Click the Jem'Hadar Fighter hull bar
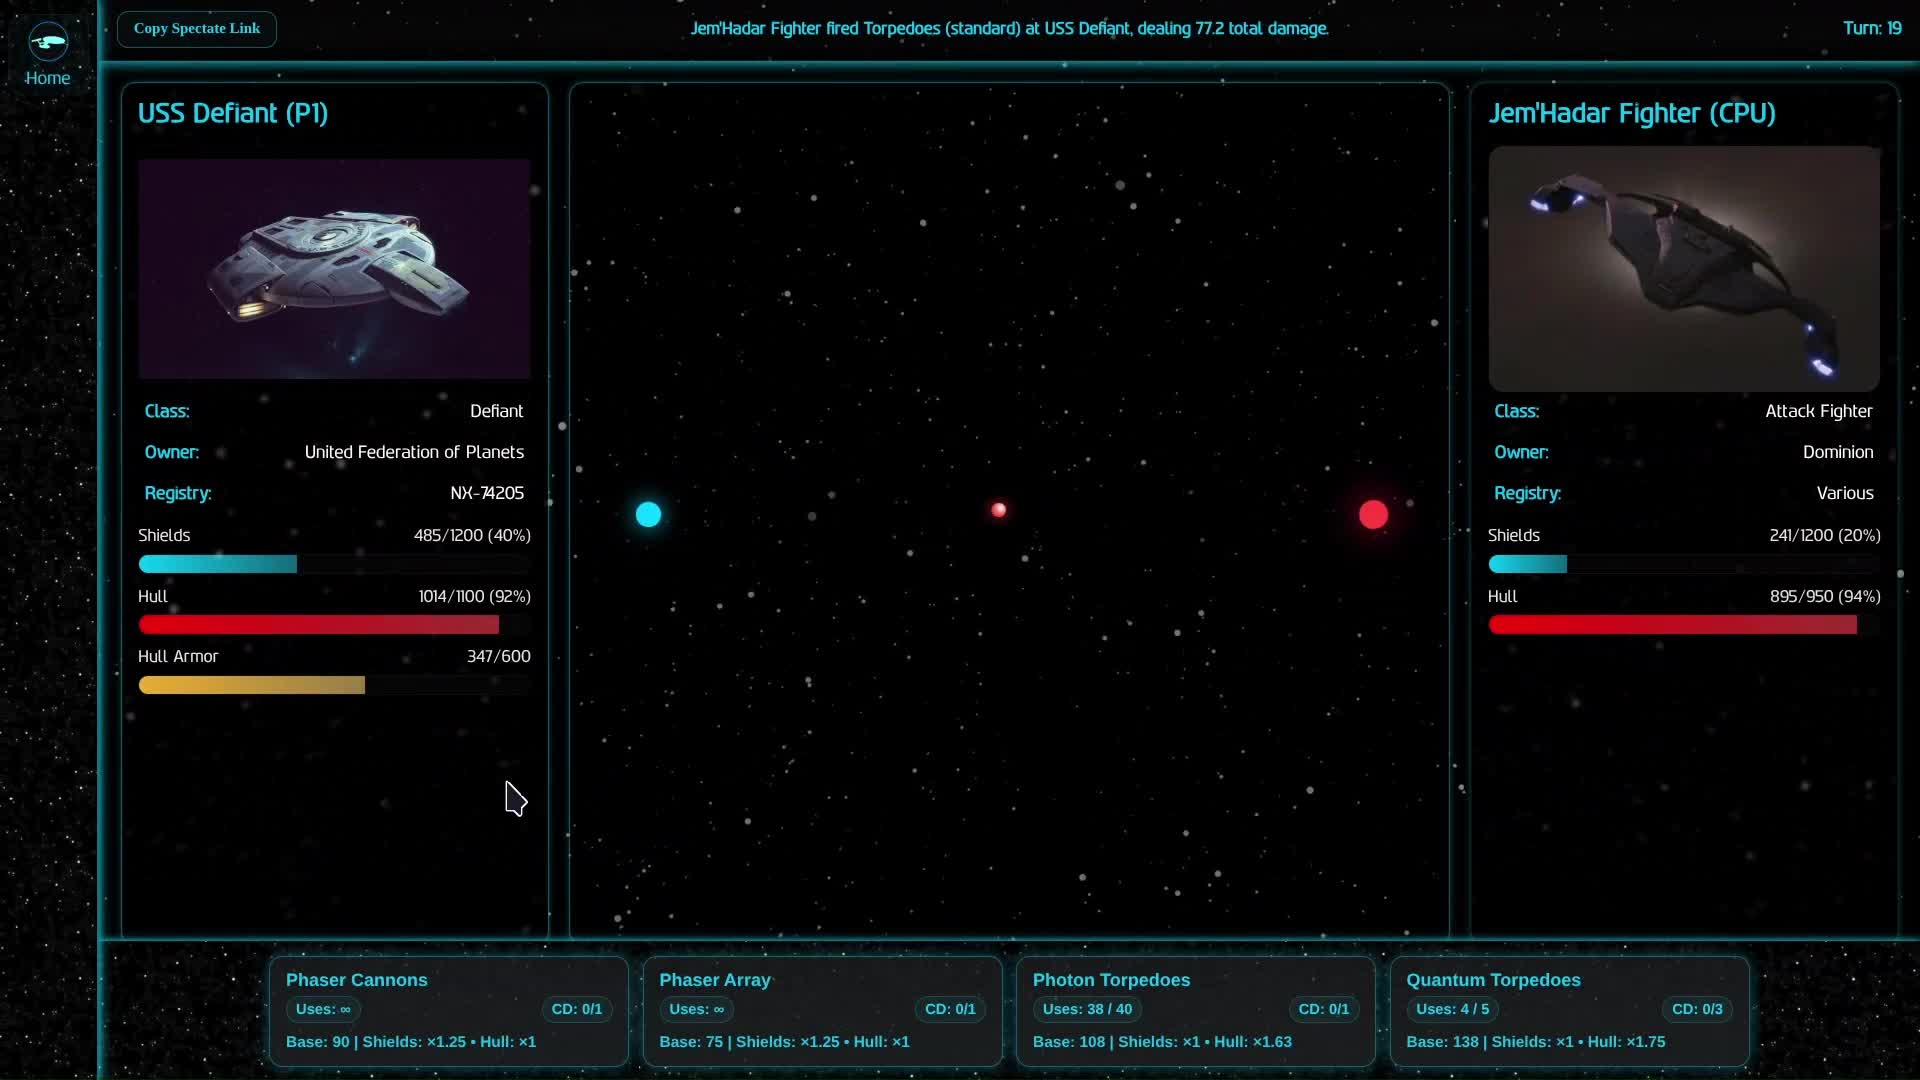Screen dimensions: 1920x1080 pos(1684,625)
